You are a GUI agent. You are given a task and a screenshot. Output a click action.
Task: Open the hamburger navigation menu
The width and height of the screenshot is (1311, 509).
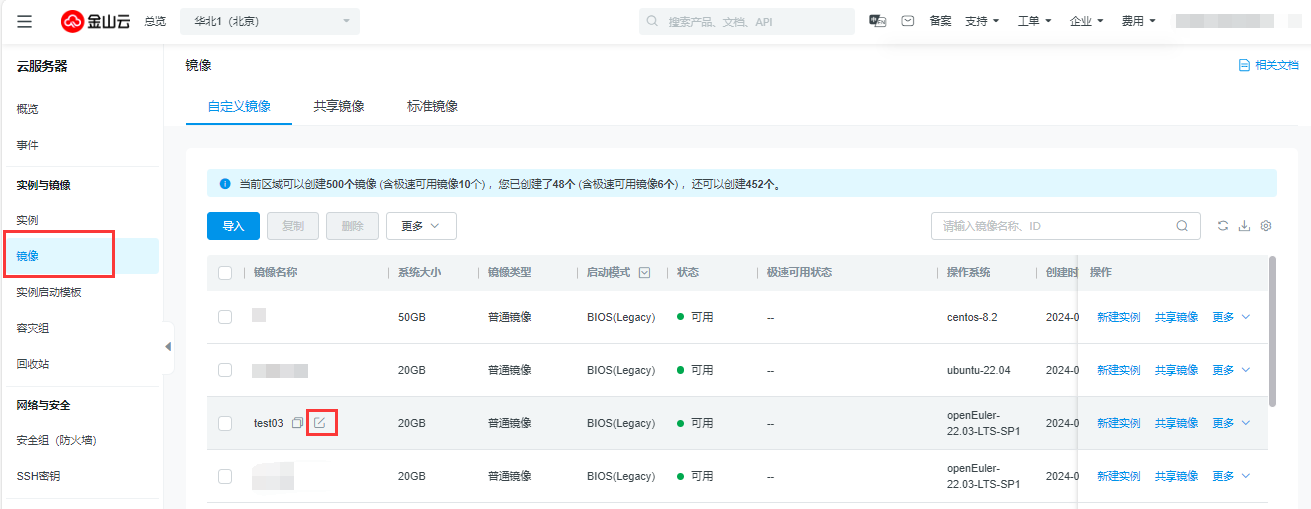tap(24, 21)
